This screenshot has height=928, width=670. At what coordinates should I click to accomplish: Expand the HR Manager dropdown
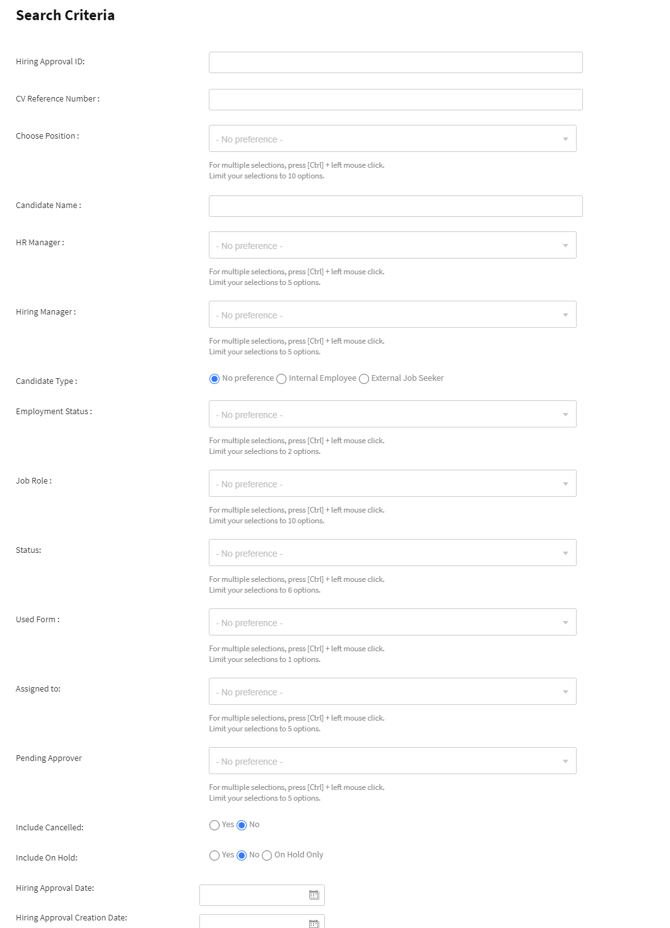click(392, 245)
